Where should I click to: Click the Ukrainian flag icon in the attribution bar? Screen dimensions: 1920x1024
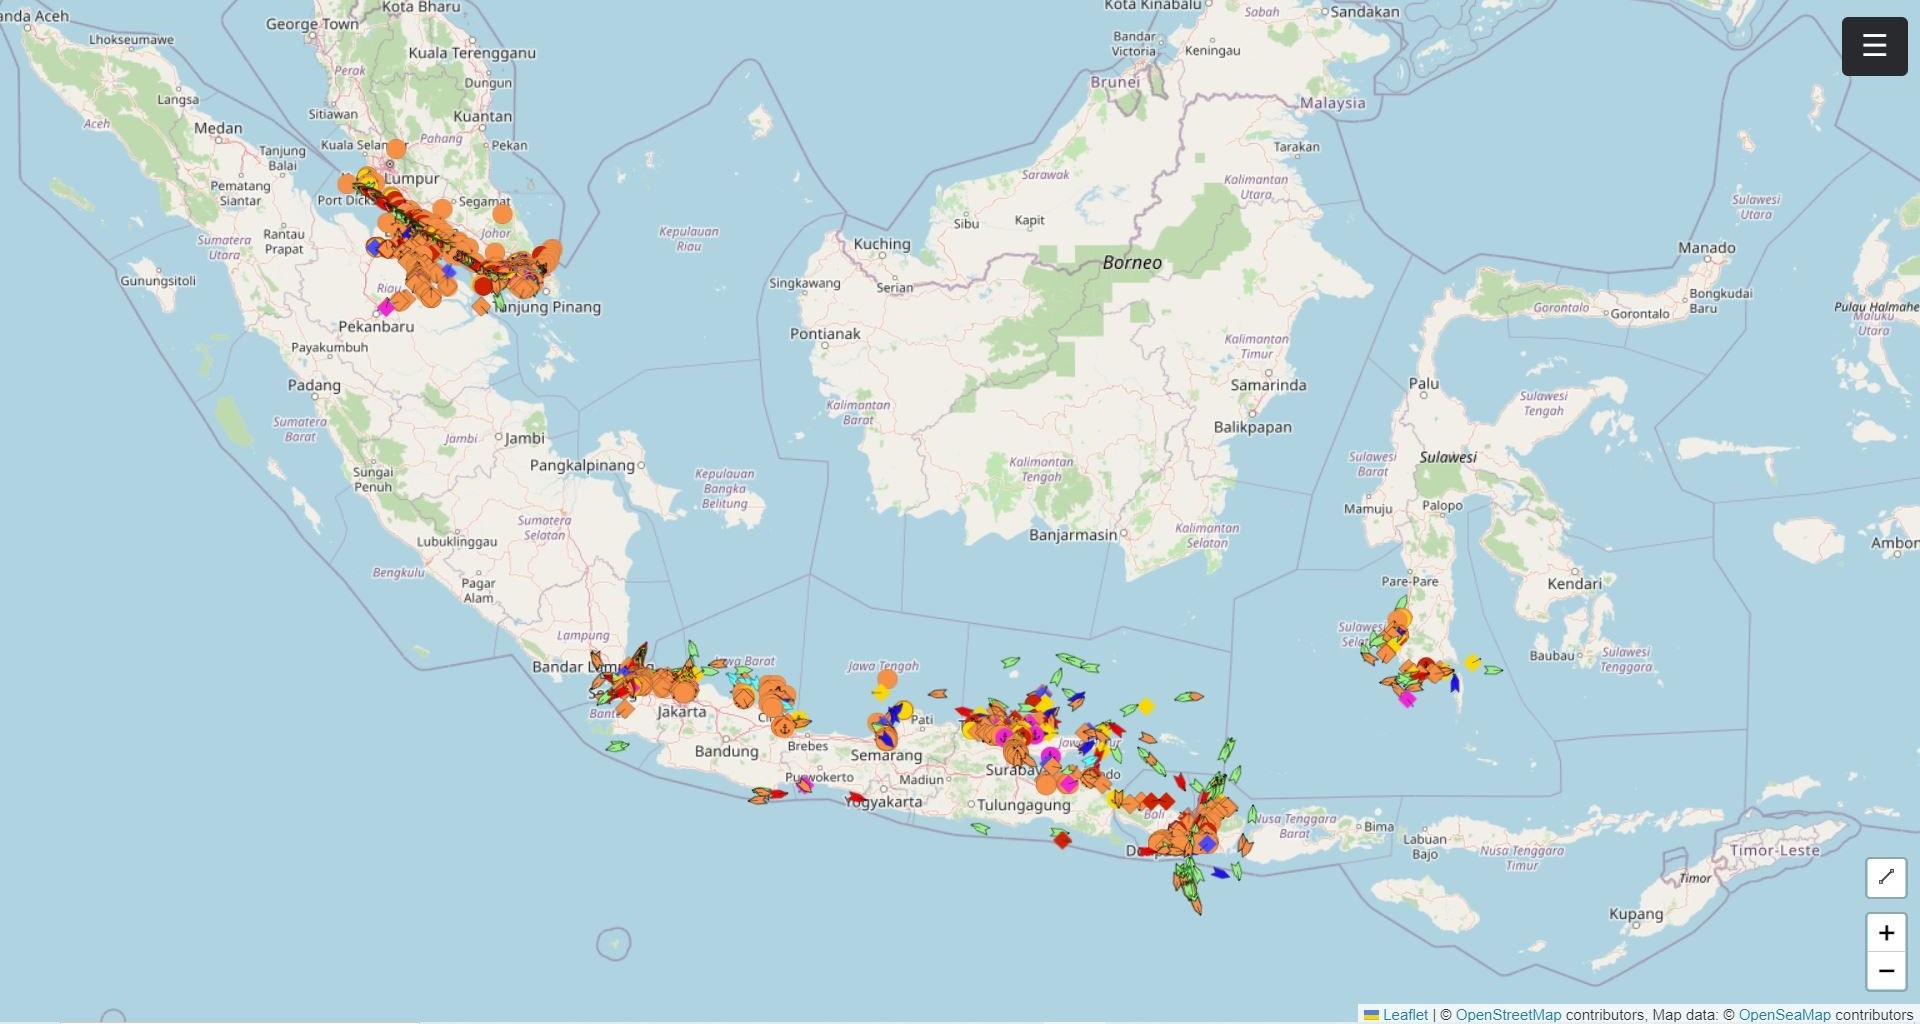(x=1371, y=1014)
